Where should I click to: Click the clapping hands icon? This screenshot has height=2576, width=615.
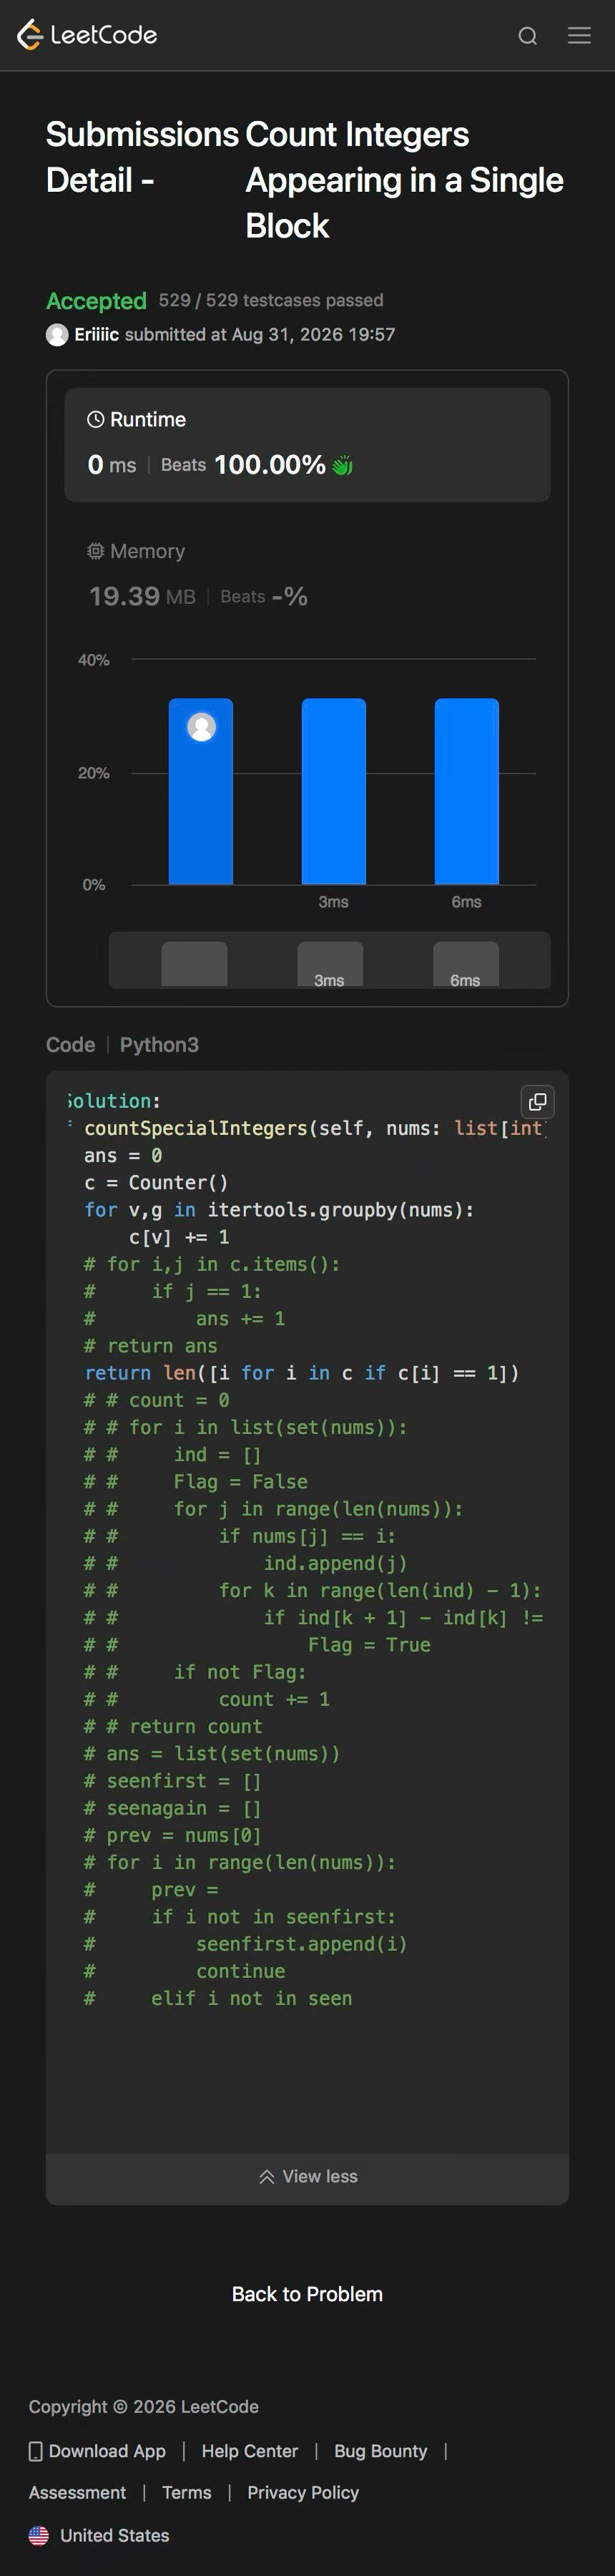342,465
